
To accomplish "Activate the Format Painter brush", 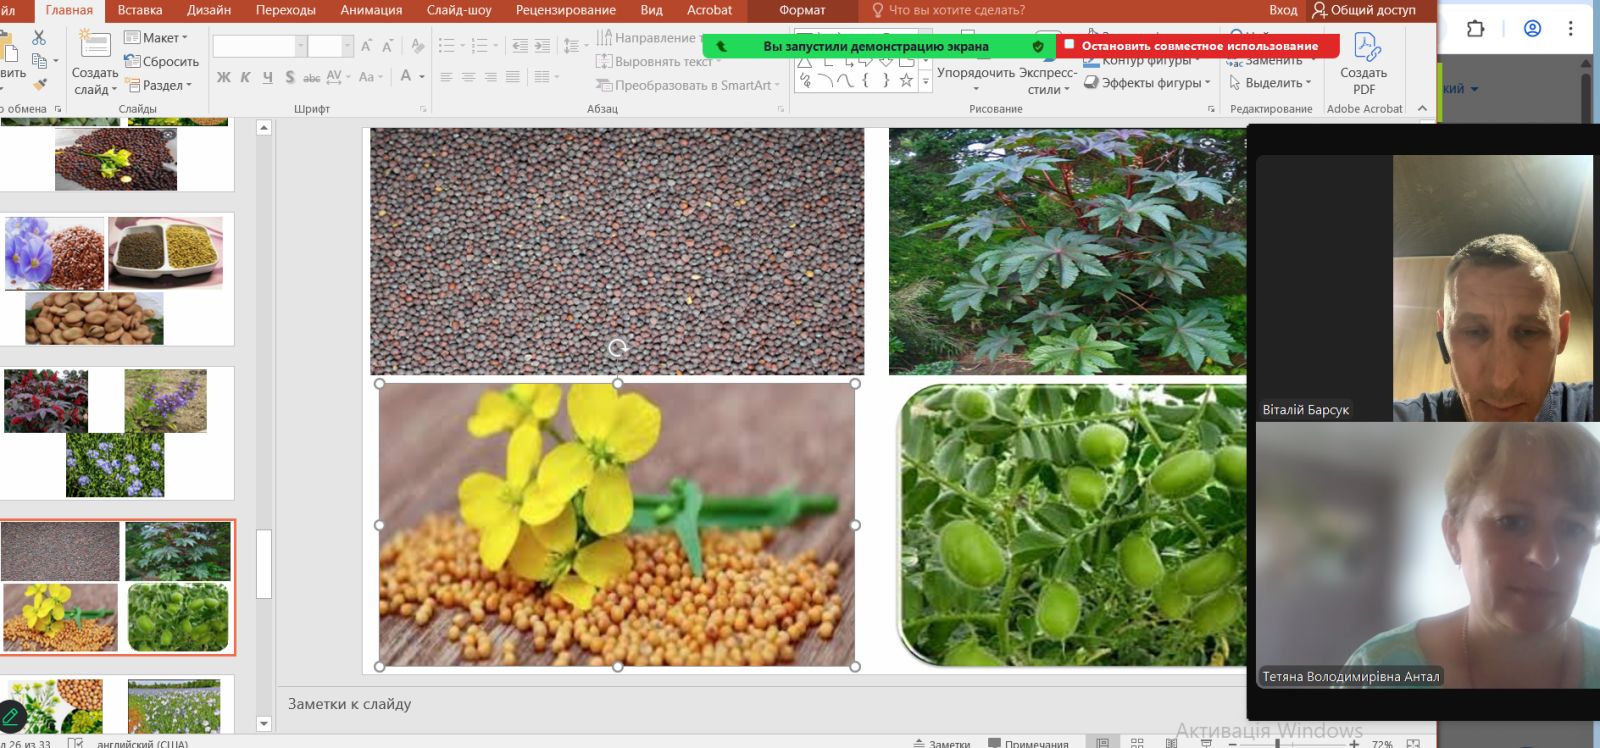I will (39, 84).
